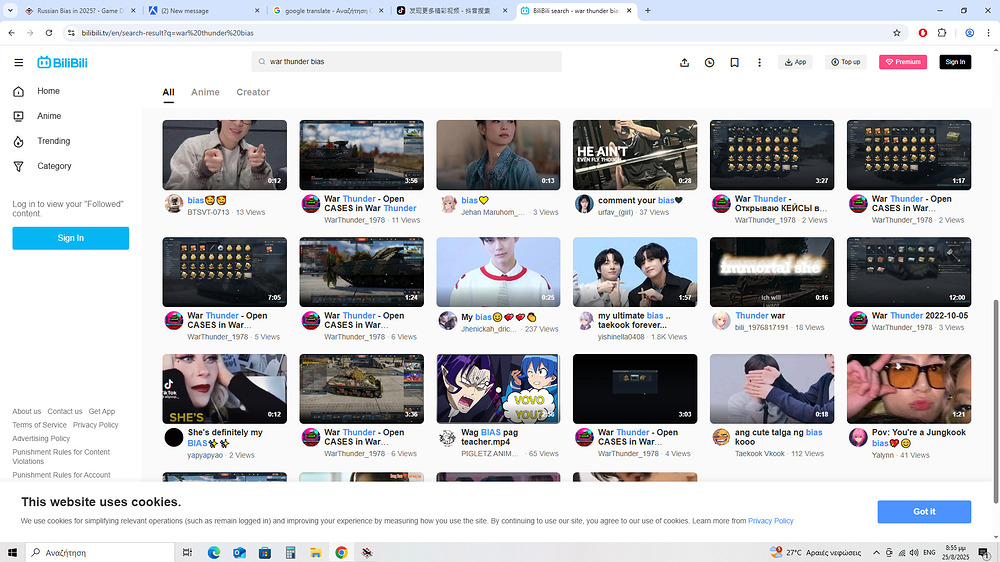
Task: Click BTSVT-0713 channel avatar
Action: click(x=173, y=203)
